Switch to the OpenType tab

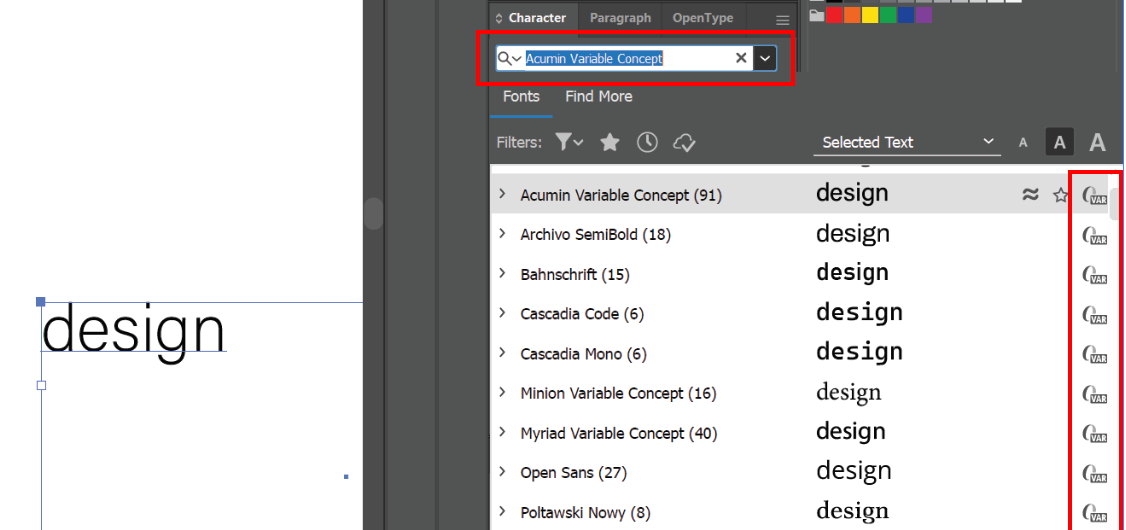[x=702, y=19]
